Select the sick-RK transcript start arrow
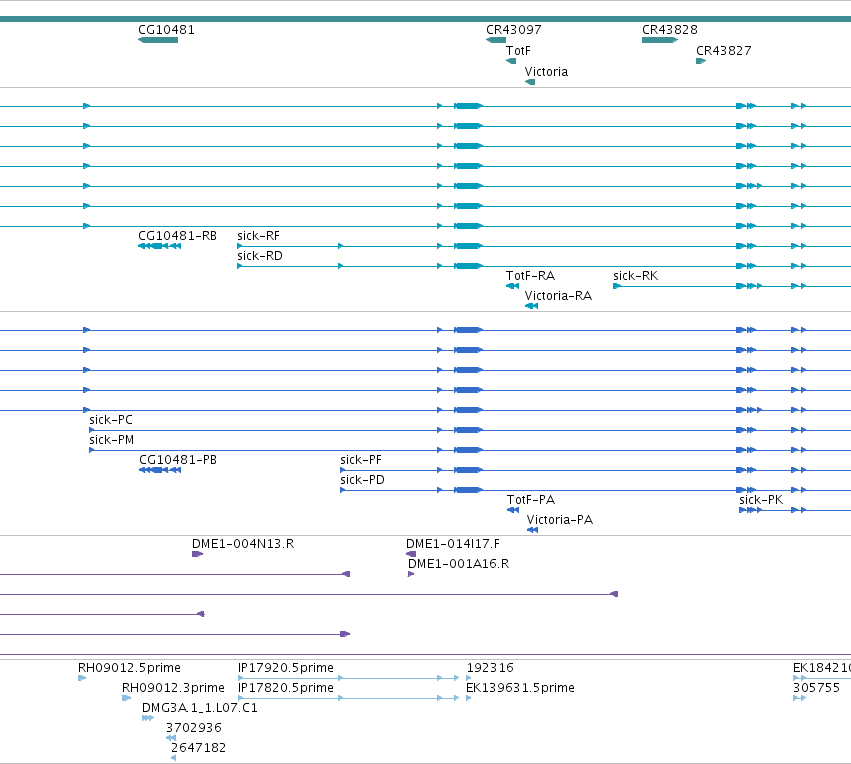 [617, 286]
